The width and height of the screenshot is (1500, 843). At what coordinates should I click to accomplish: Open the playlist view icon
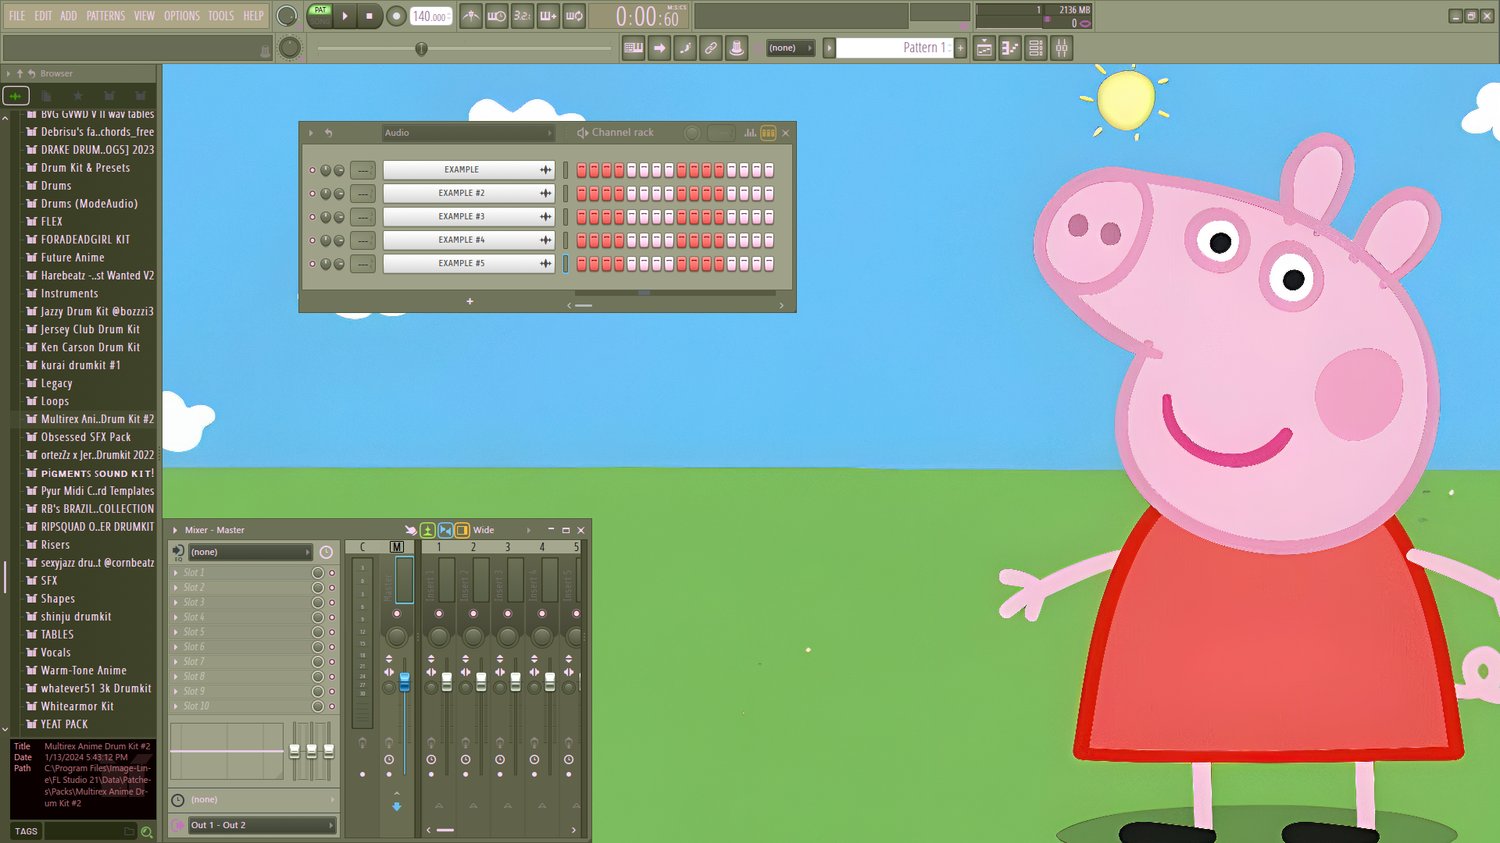click(984, 48)
